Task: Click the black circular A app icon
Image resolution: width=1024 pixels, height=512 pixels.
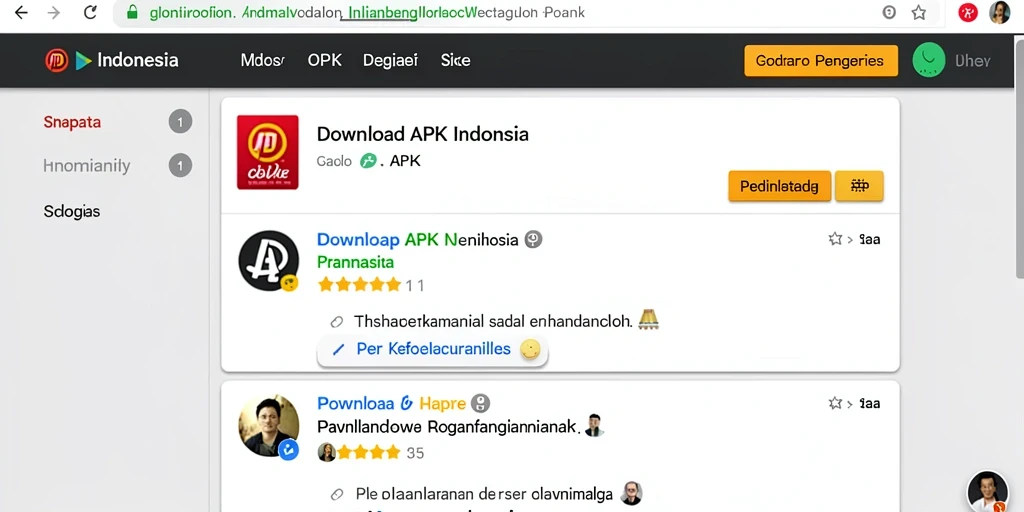Action: [x=268, y=261]
